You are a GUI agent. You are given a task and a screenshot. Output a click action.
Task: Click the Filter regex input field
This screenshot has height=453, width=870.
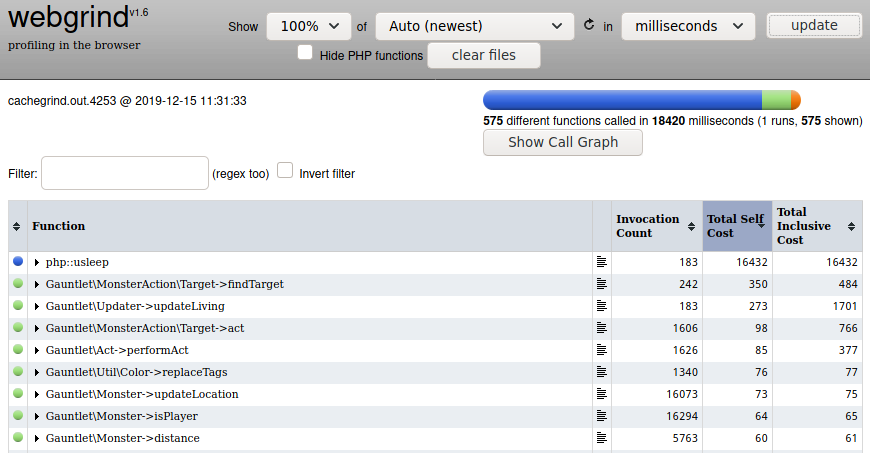pyautogui.click(x=124, y=173)
